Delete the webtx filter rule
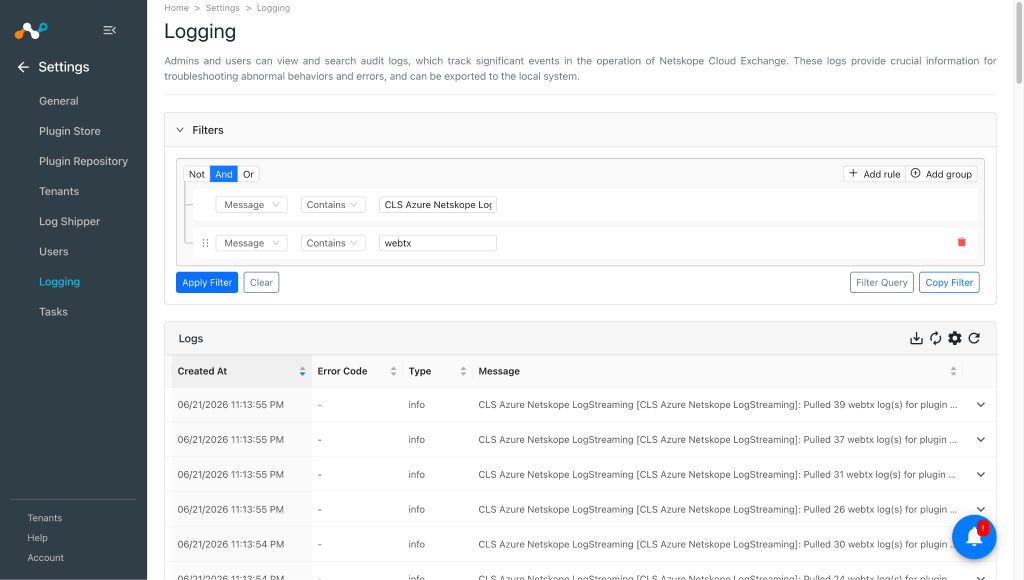 coord(961,242)
